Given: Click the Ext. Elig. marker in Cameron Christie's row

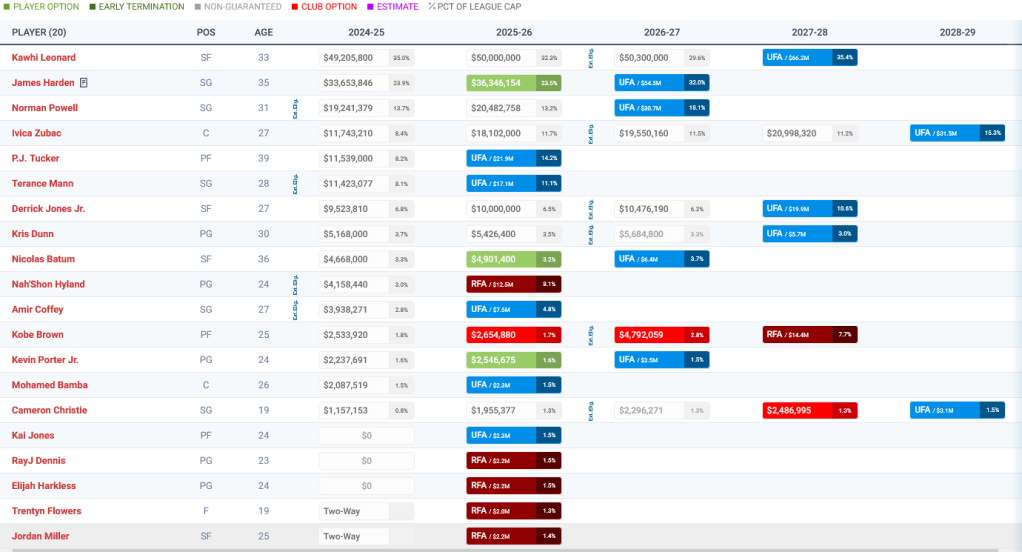Looking at the screenshot, I should 592,410.
